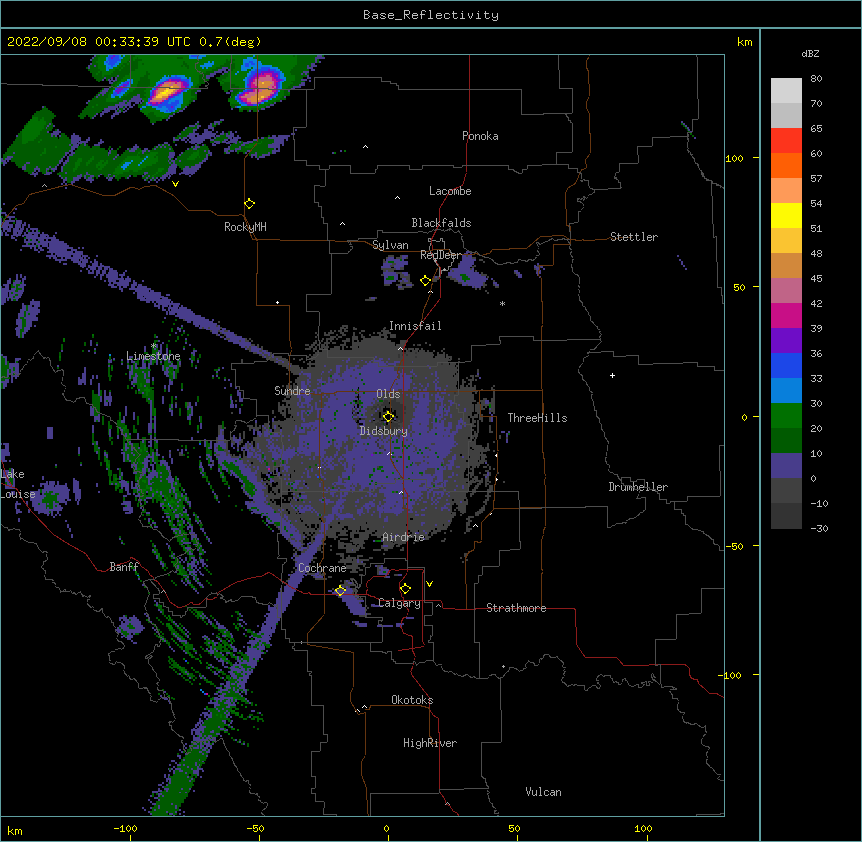Viewport: 862px width, 842px height.
Task: Click the -50 tick label on right axis
Action: 734,546
